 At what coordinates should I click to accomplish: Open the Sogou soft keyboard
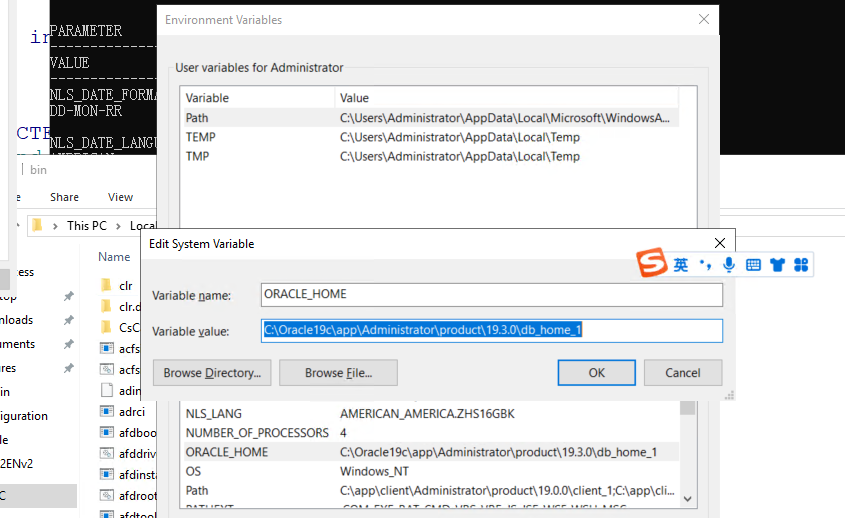pyautogui.click(x=753, y=265)
